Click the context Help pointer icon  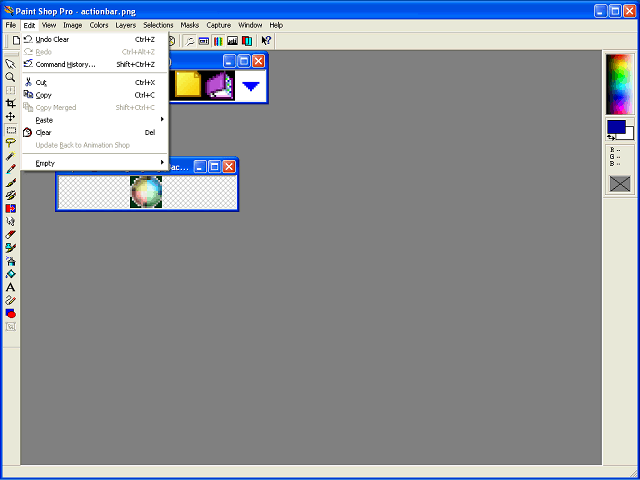(266, 41)
